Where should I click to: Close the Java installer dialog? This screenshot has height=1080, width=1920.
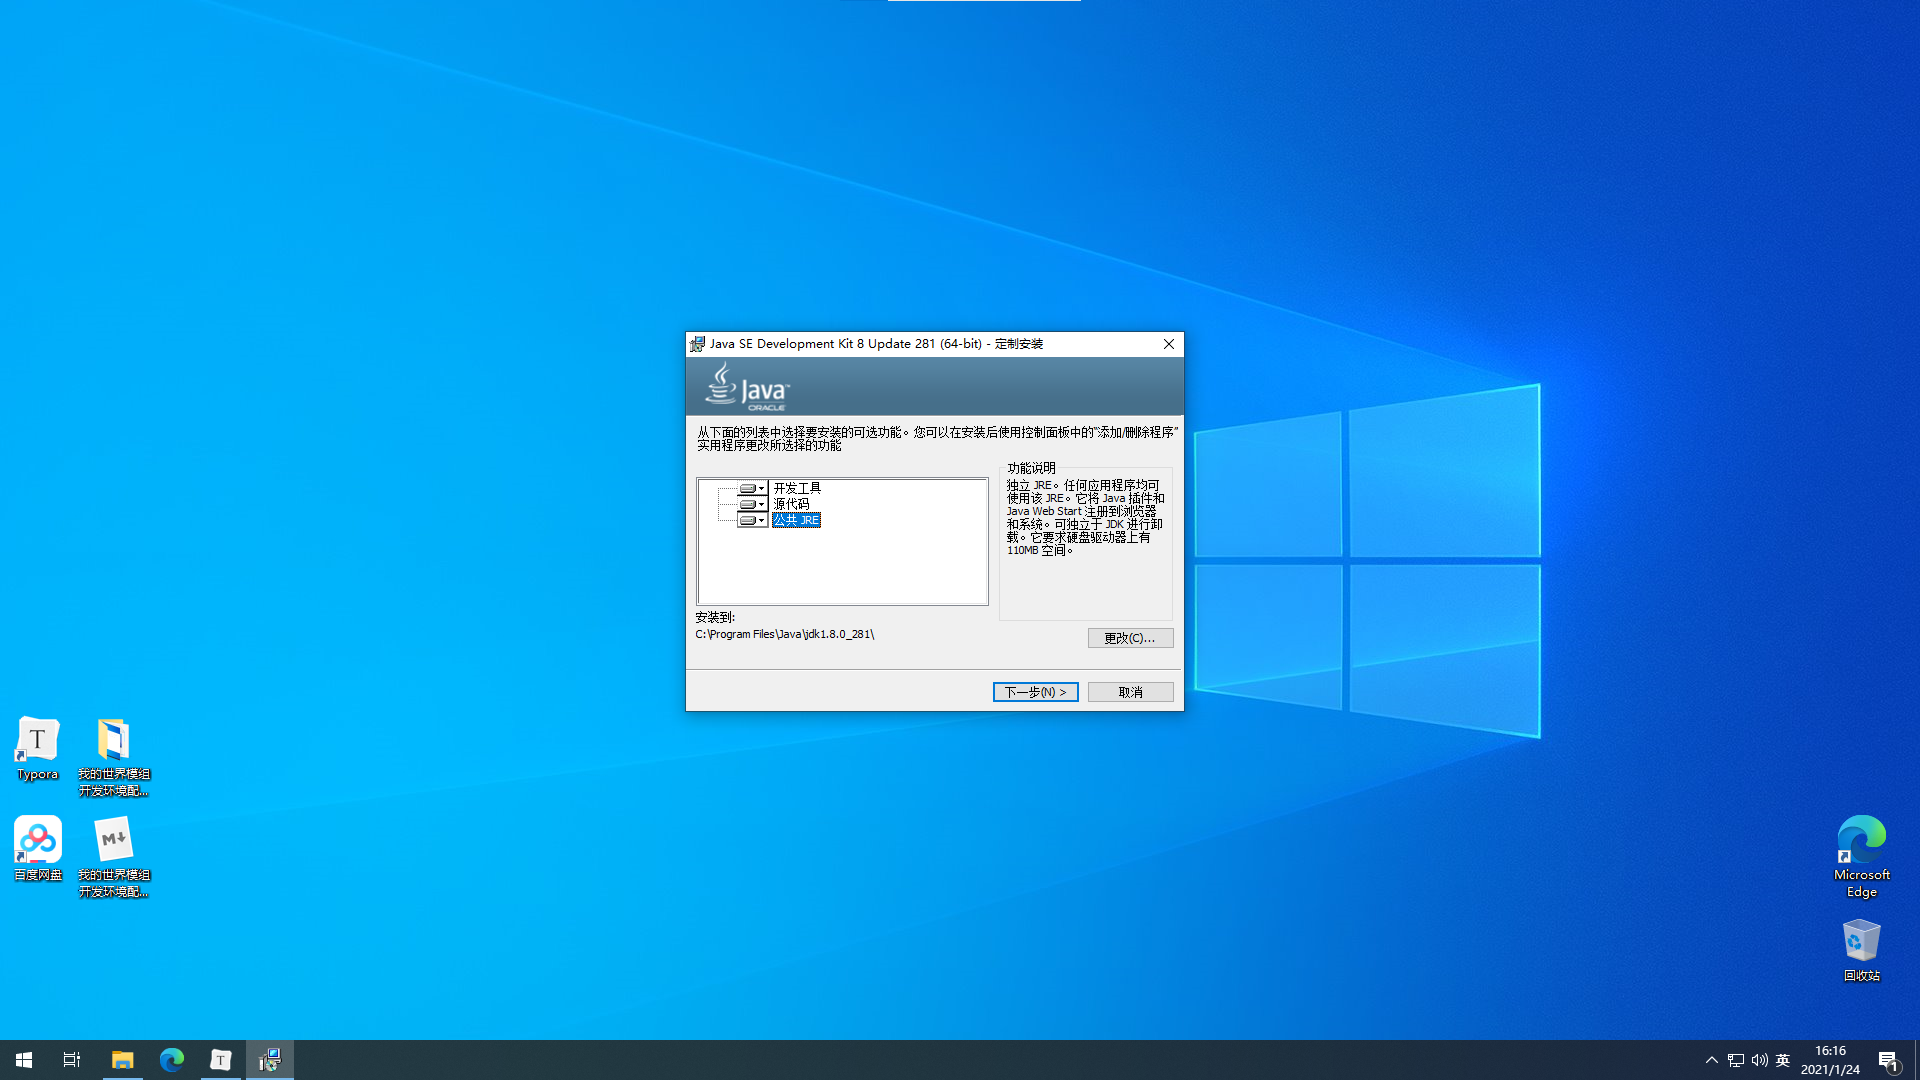click(x=1168, y=344)
